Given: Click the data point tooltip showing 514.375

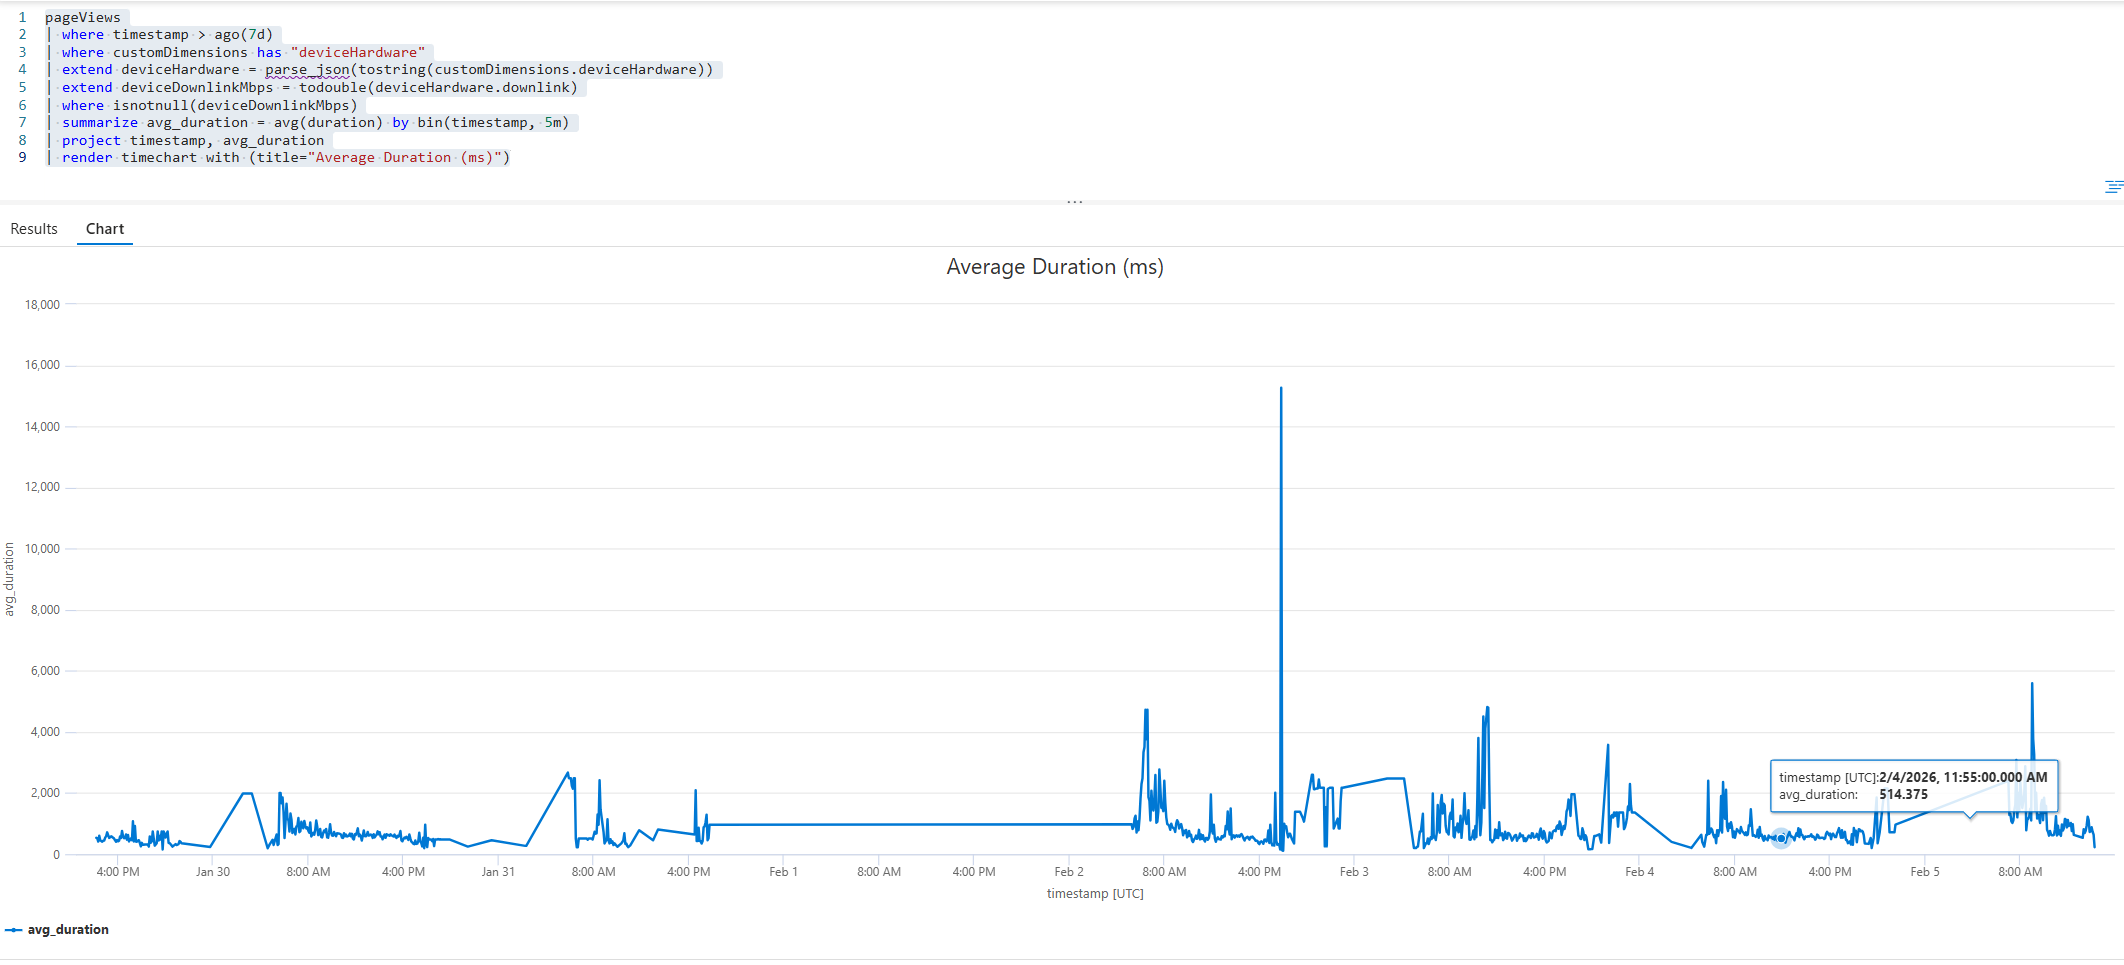Looking at the screenshot, I should click(1912, 786).
